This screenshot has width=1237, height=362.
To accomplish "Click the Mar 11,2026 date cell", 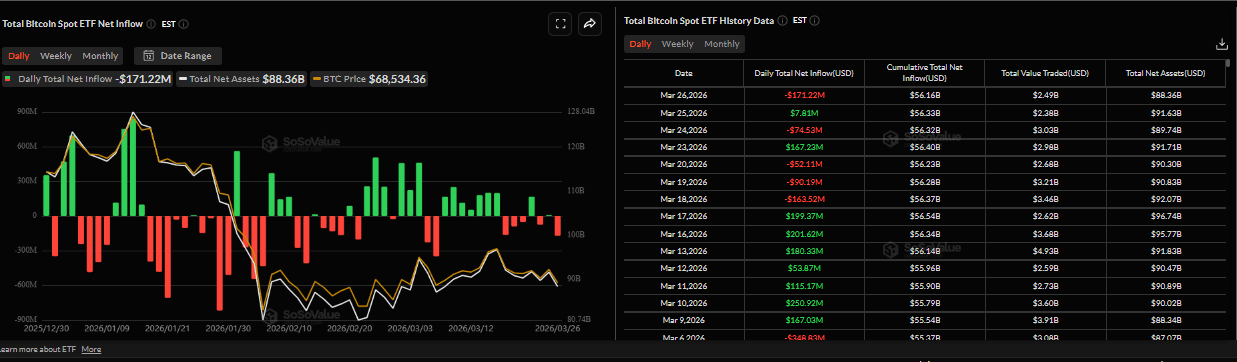I will 683,286.
